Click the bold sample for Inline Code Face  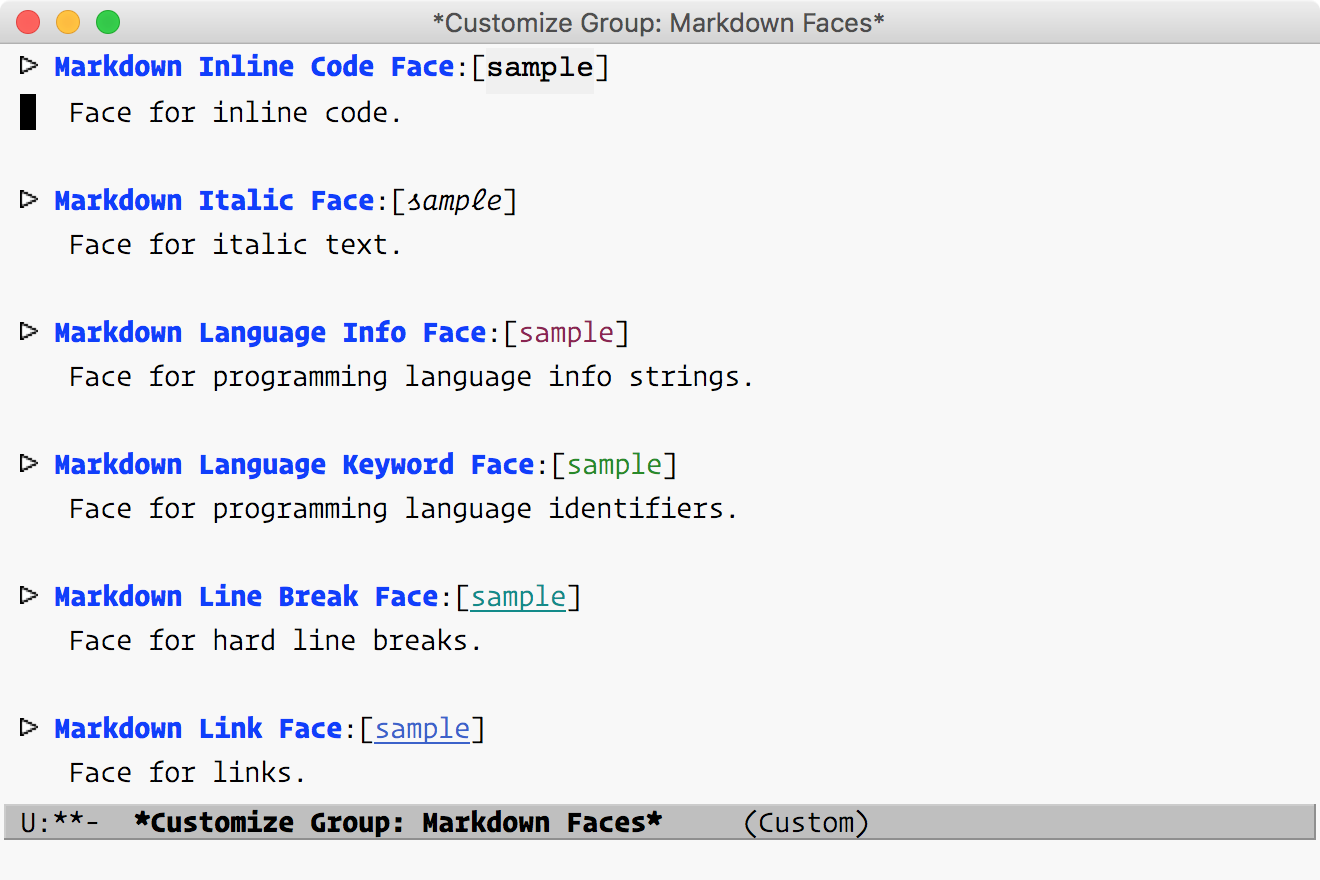coord(540,67)
